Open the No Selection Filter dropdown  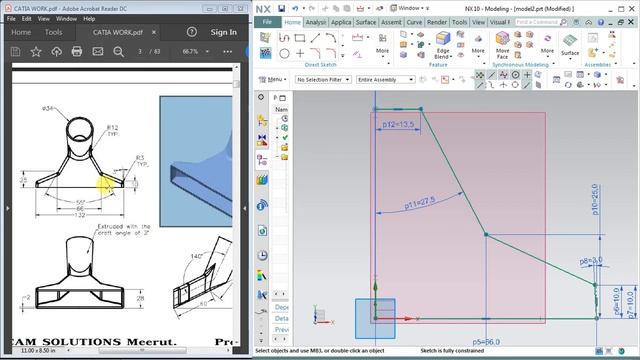coord(323,80)
